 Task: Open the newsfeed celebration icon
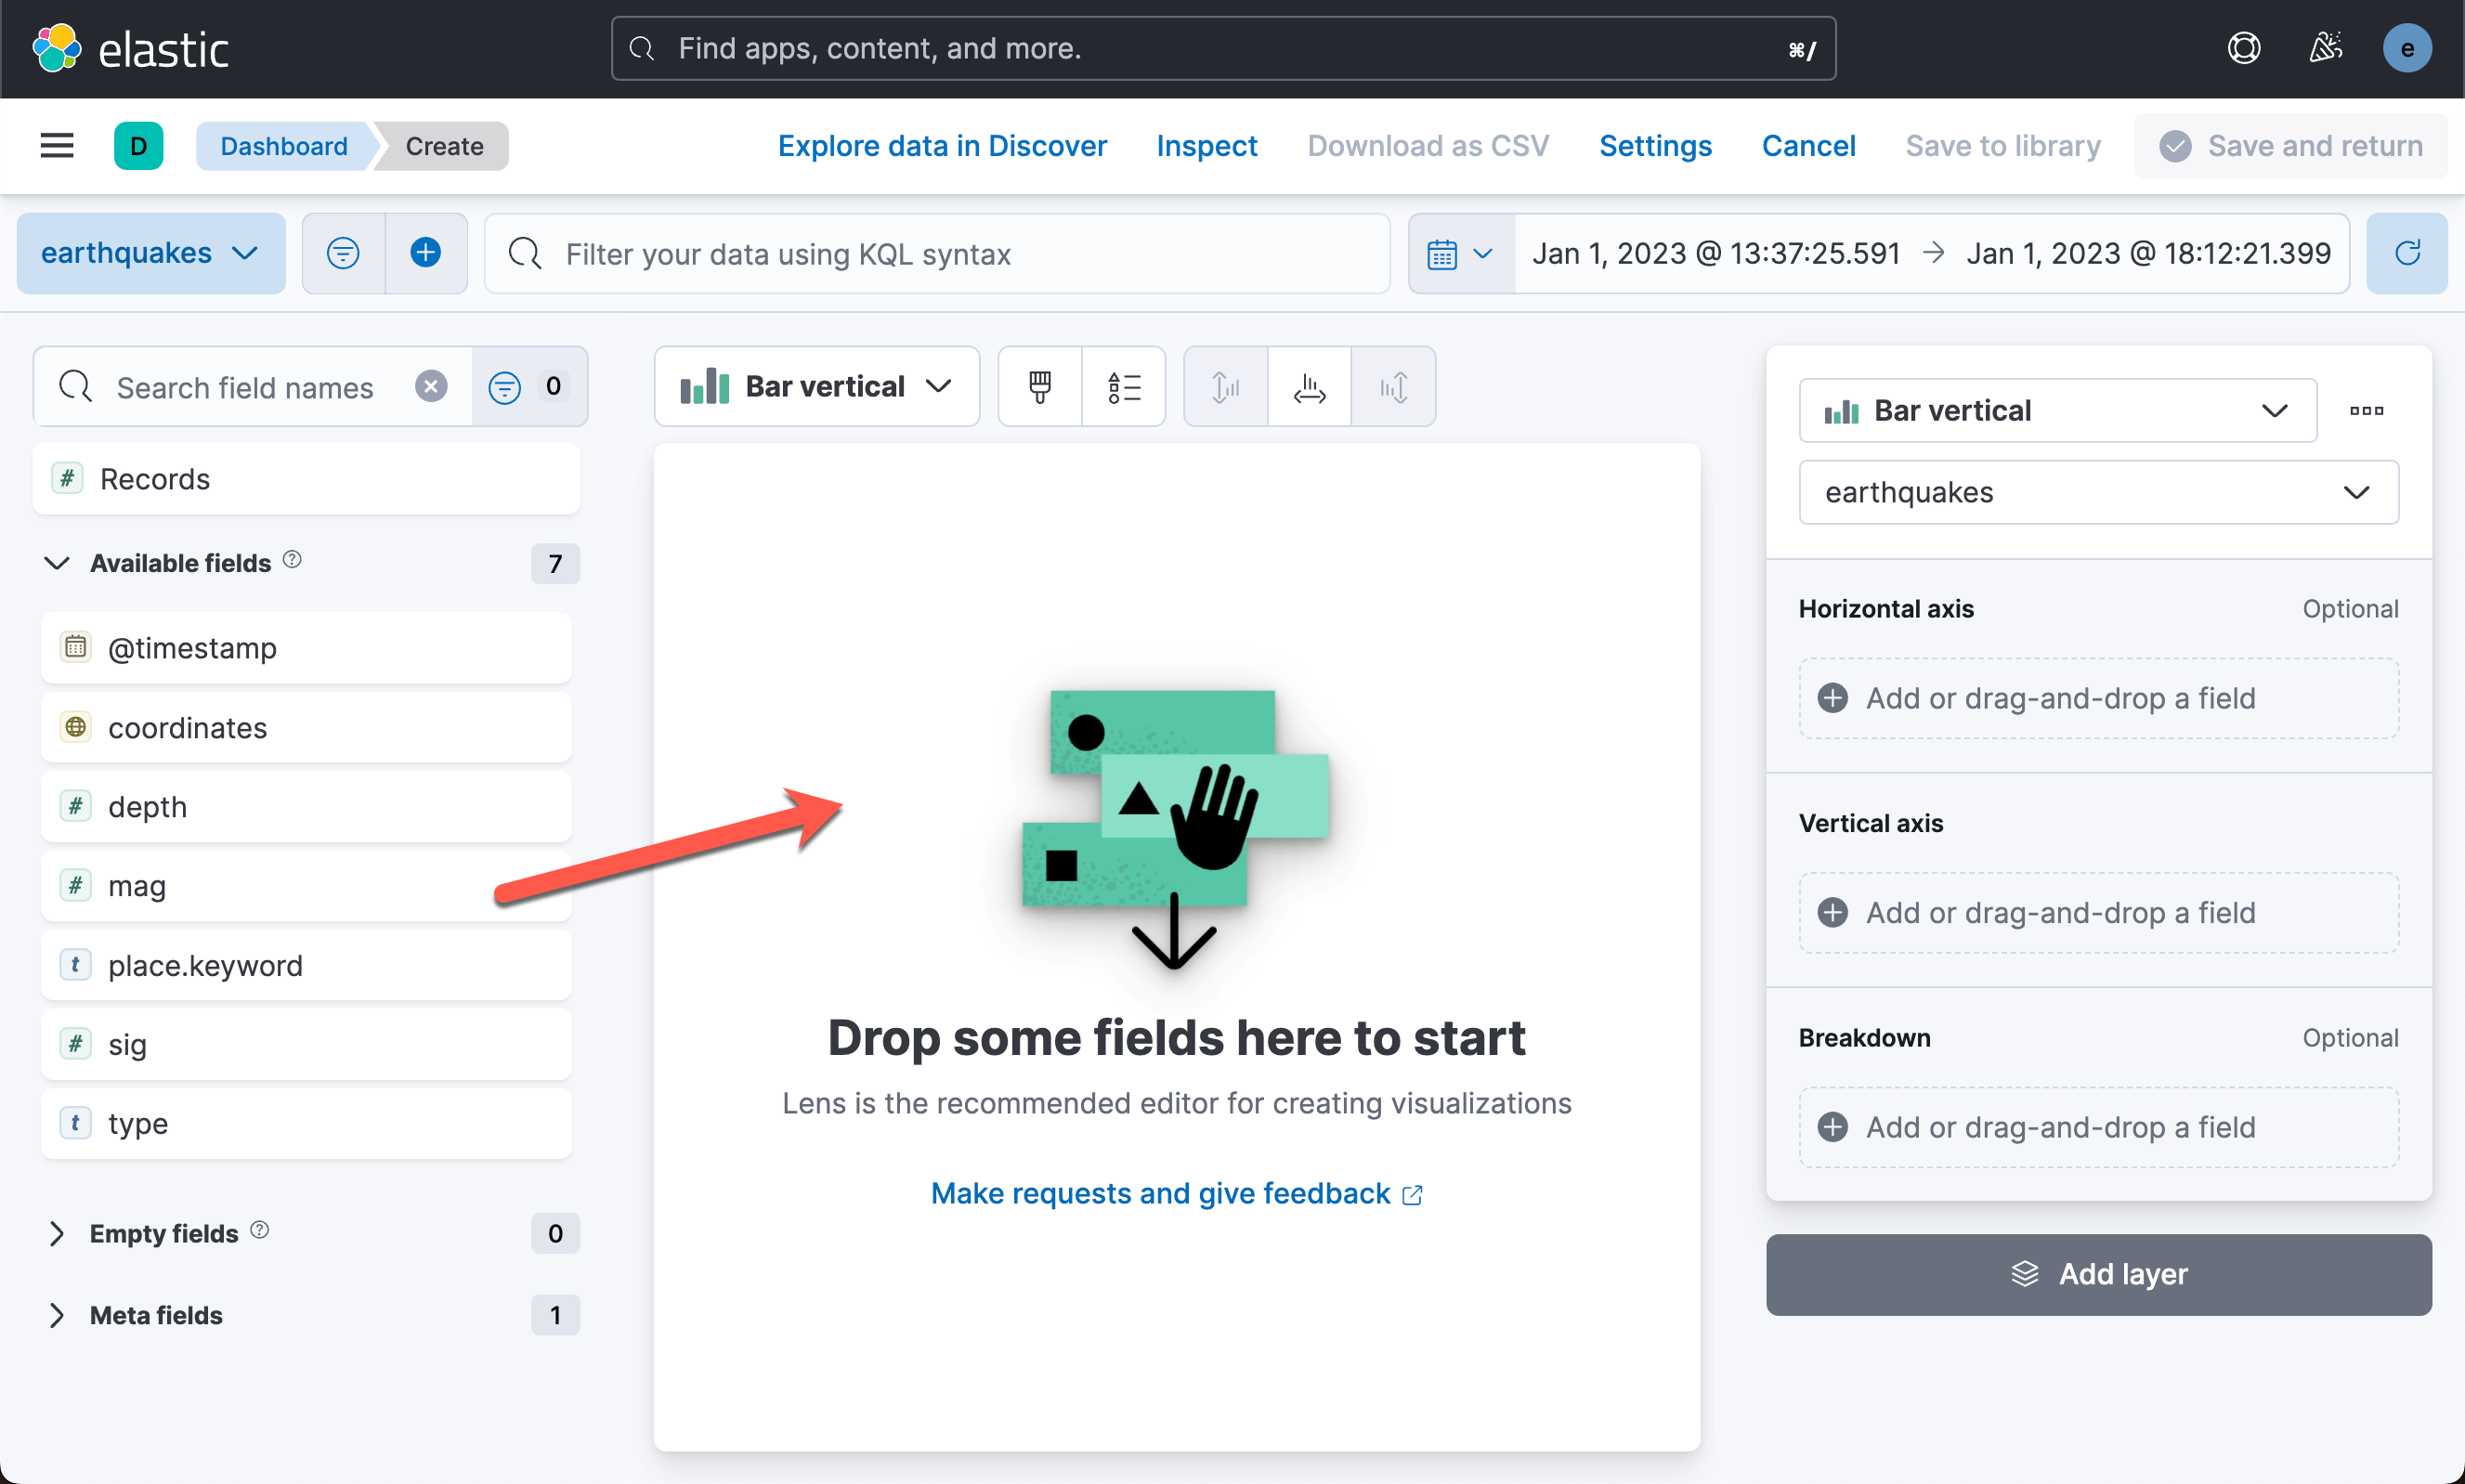2325,48
